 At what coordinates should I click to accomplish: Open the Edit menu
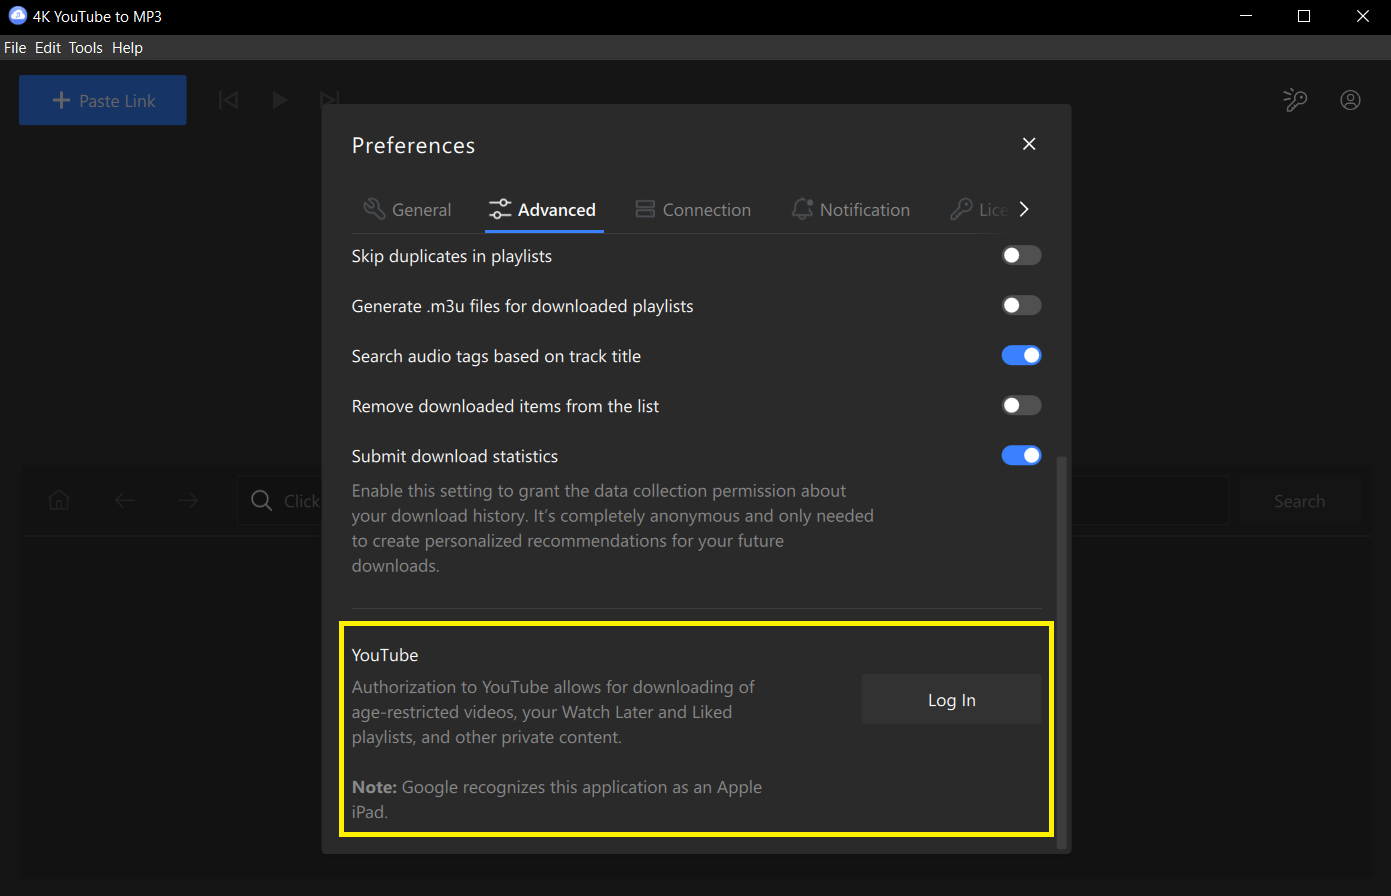pos(48,47)
